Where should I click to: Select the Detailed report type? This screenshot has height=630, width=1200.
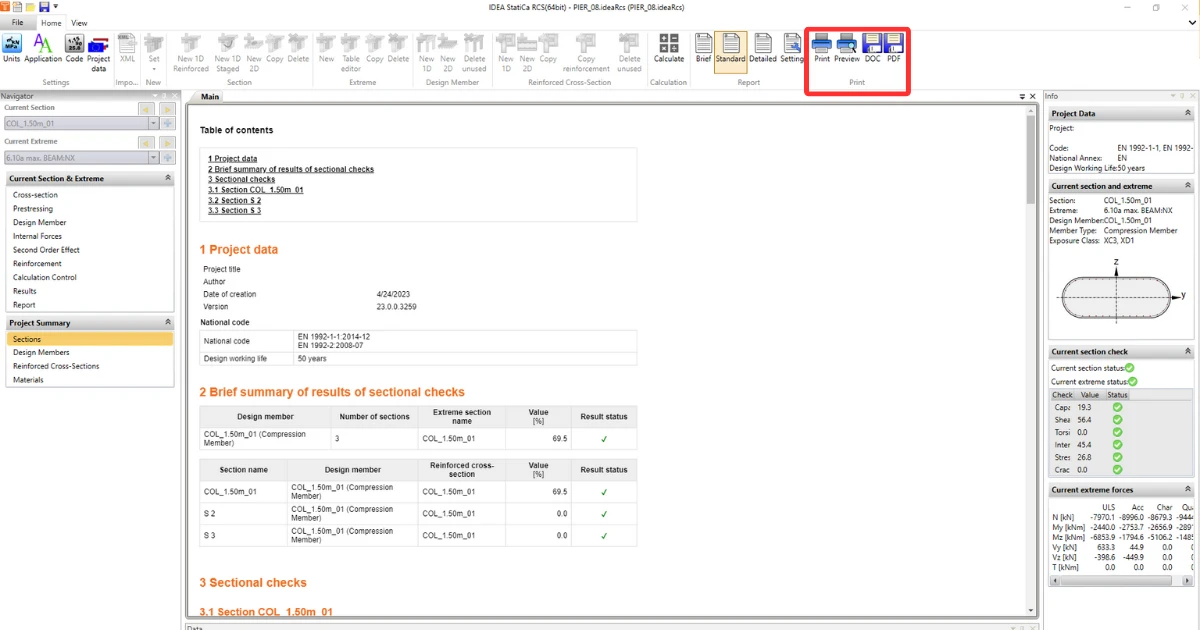click(763, 47)
